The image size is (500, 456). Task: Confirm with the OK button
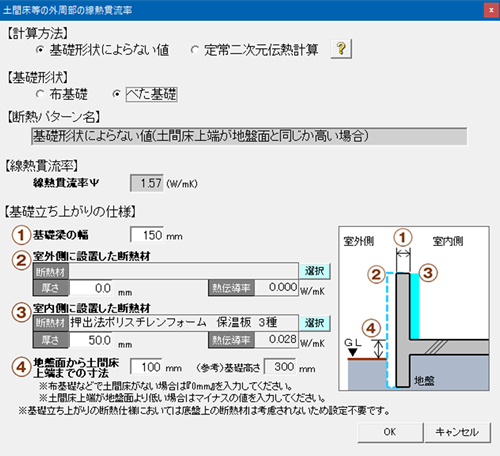tap(390, 432)
